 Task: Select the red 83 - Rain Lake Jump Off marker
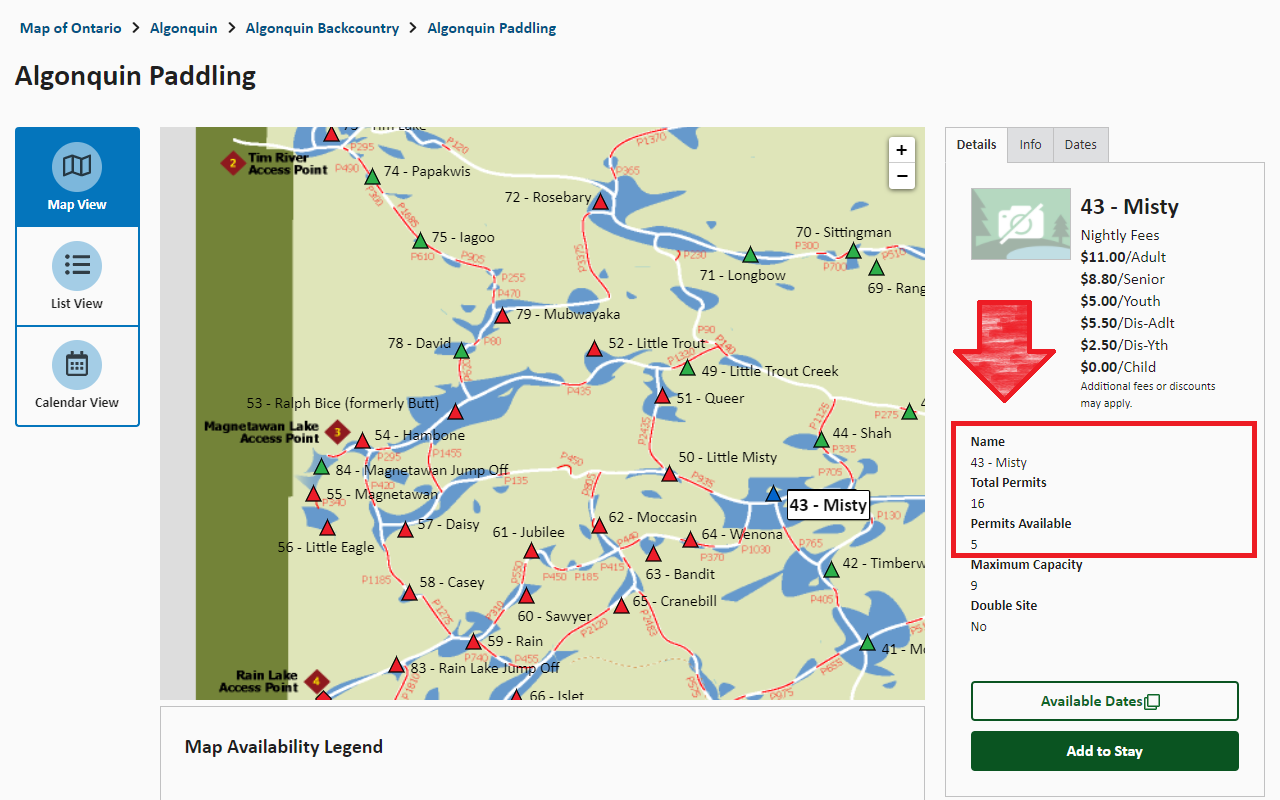click(396, 665)
